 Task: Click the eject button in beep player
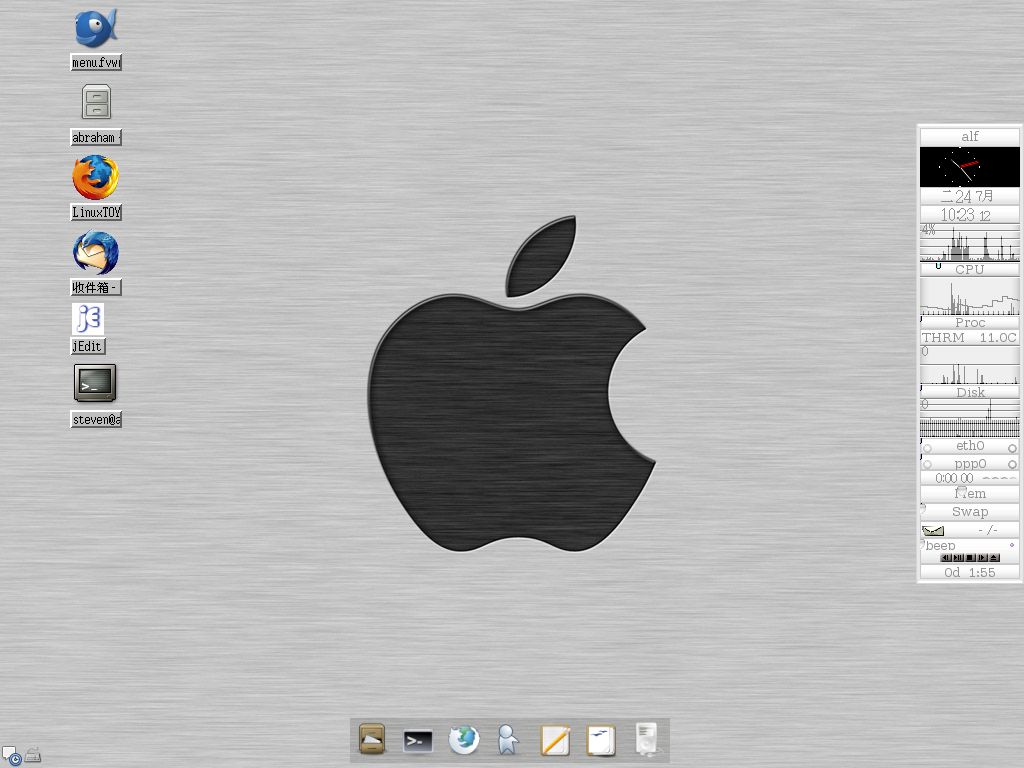994,558
